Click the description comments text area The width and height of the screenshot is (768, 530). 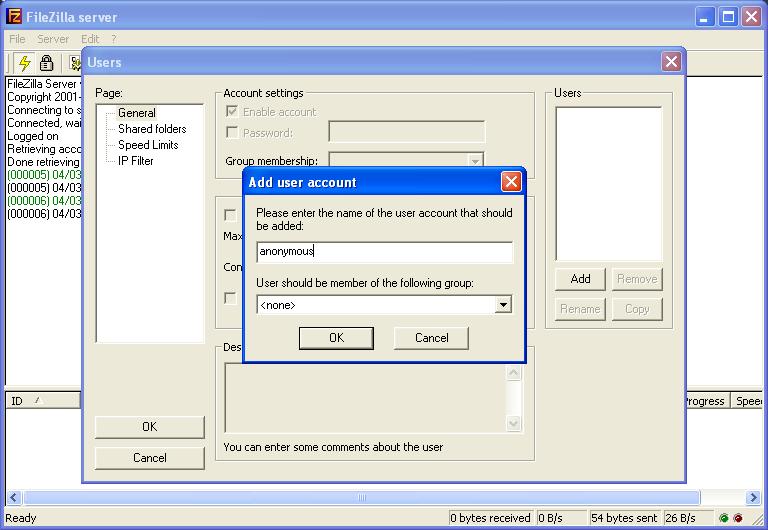(365, 398)
